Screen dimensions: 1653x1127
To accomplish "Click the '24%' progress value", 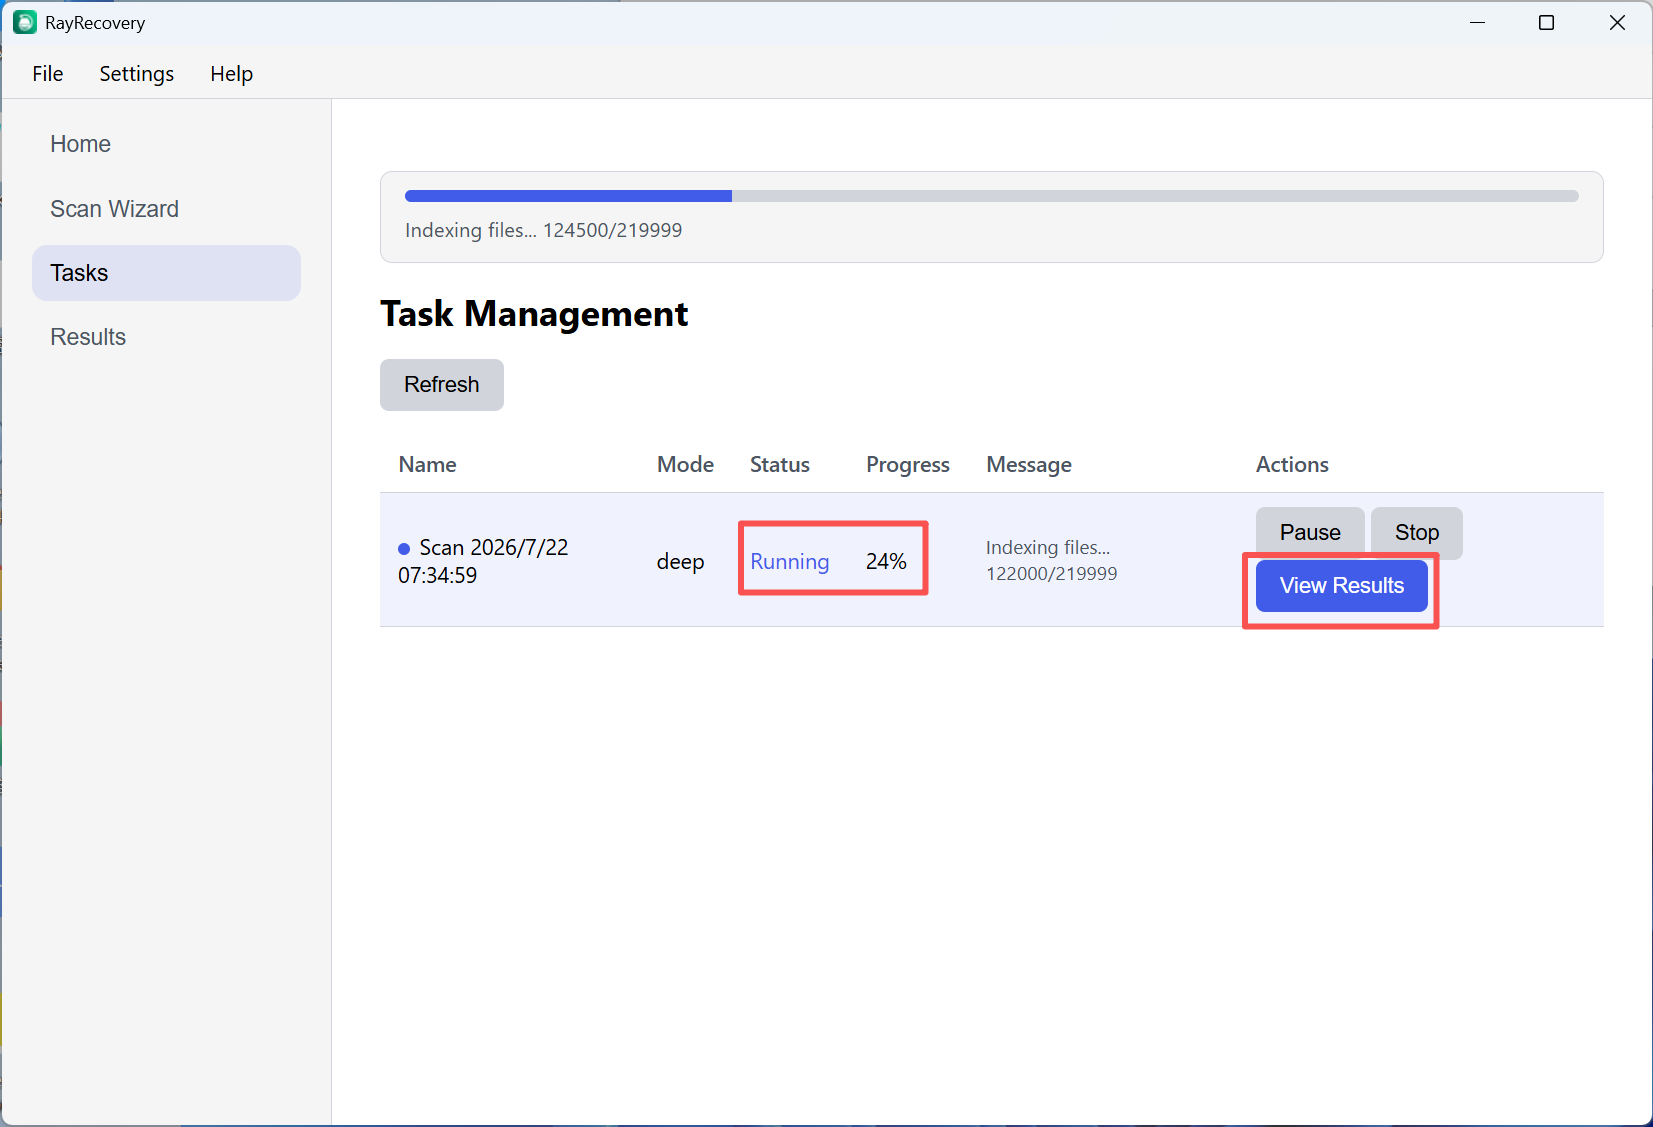I will point(886,562).
